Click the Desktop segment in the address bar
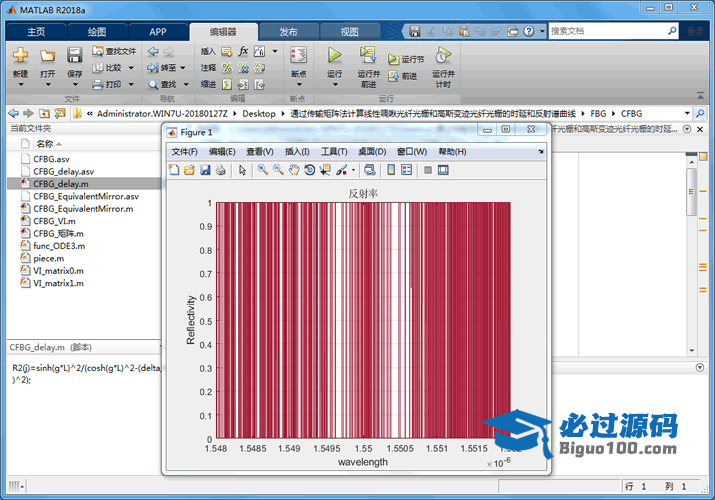This screenshot has height=500, width=715. click(x=259, y=113)
